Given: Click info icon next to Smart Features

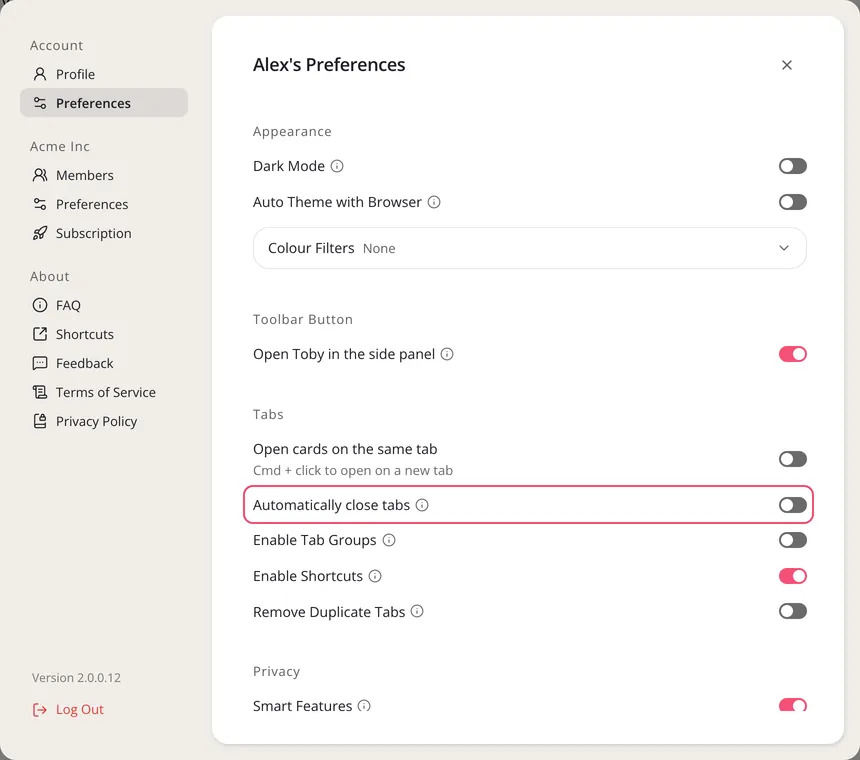Looking at the screenshot, I should [364, 706].
